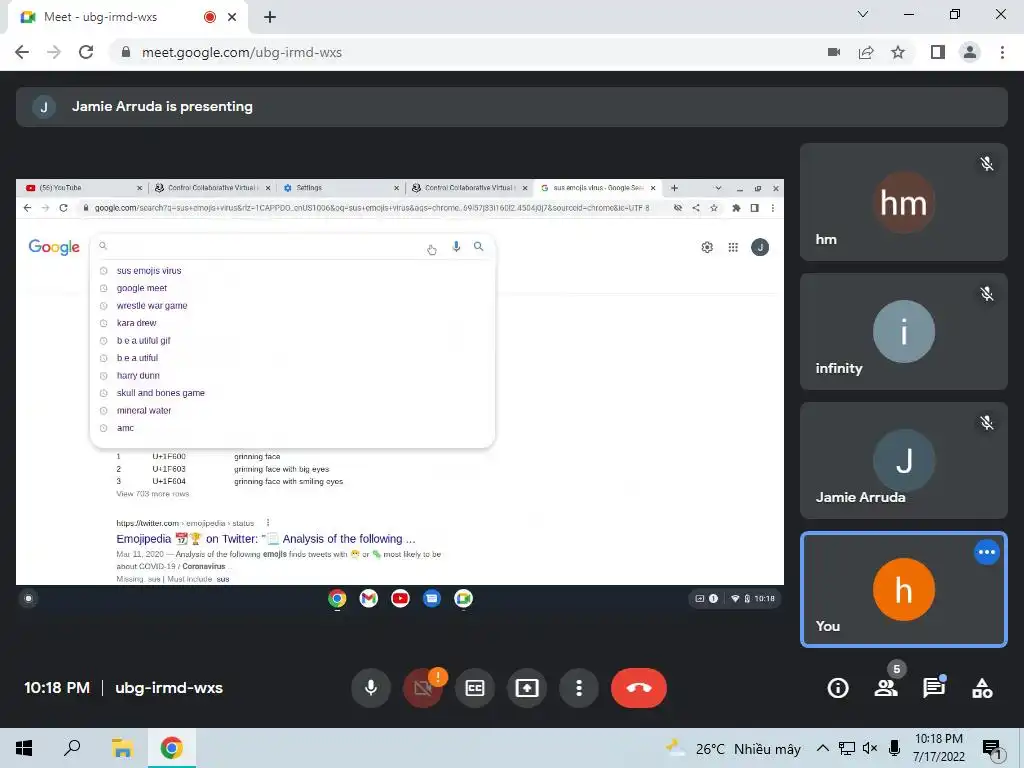
Task: Open Windows notification center icon
Action: click(x=991, y=750)
